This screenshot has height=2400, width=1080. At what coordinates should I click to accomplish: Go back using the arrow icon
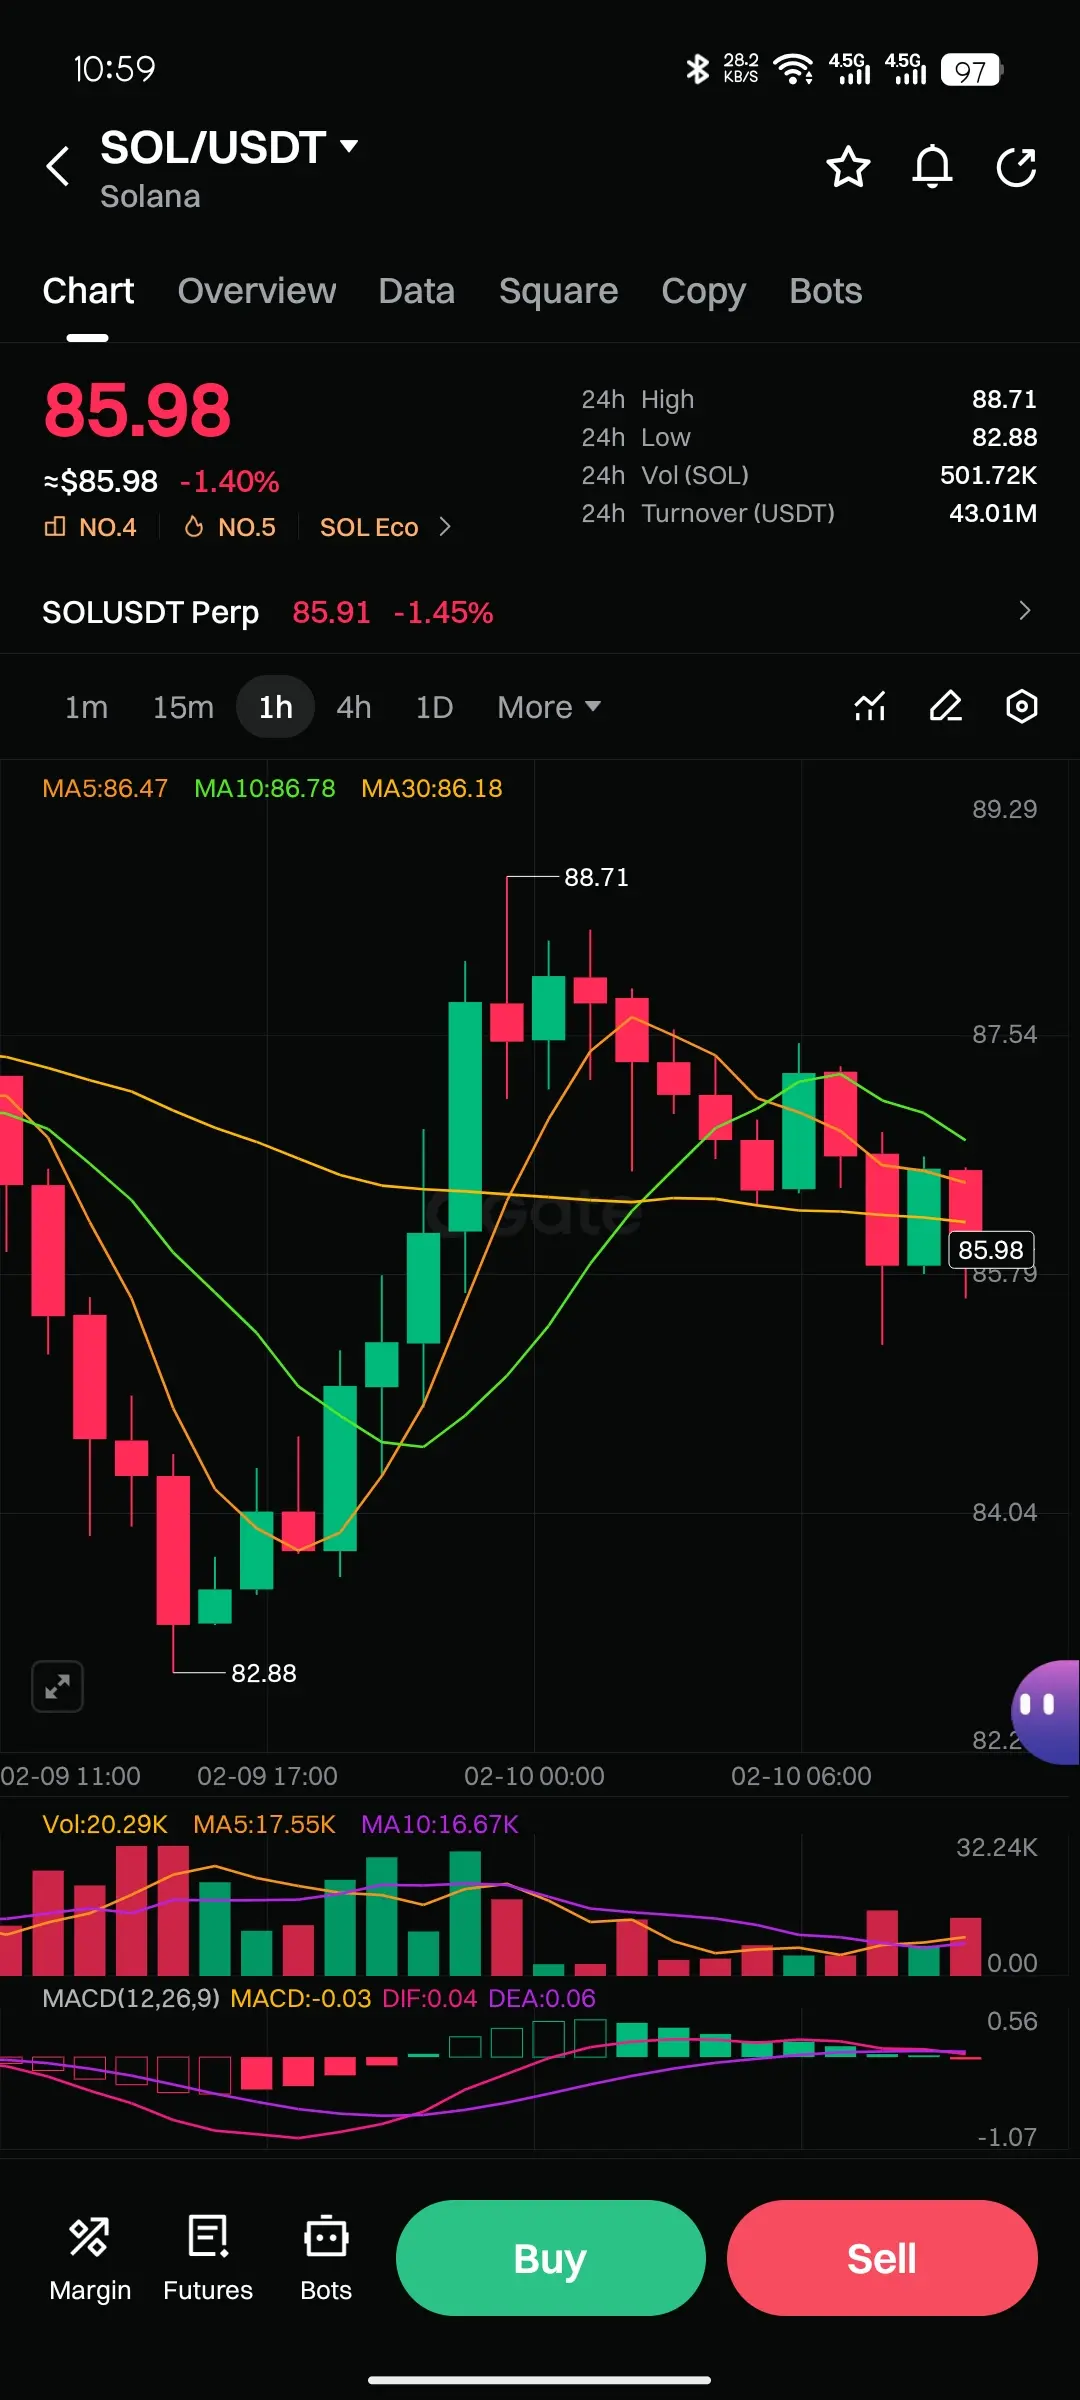coord(58,166)
